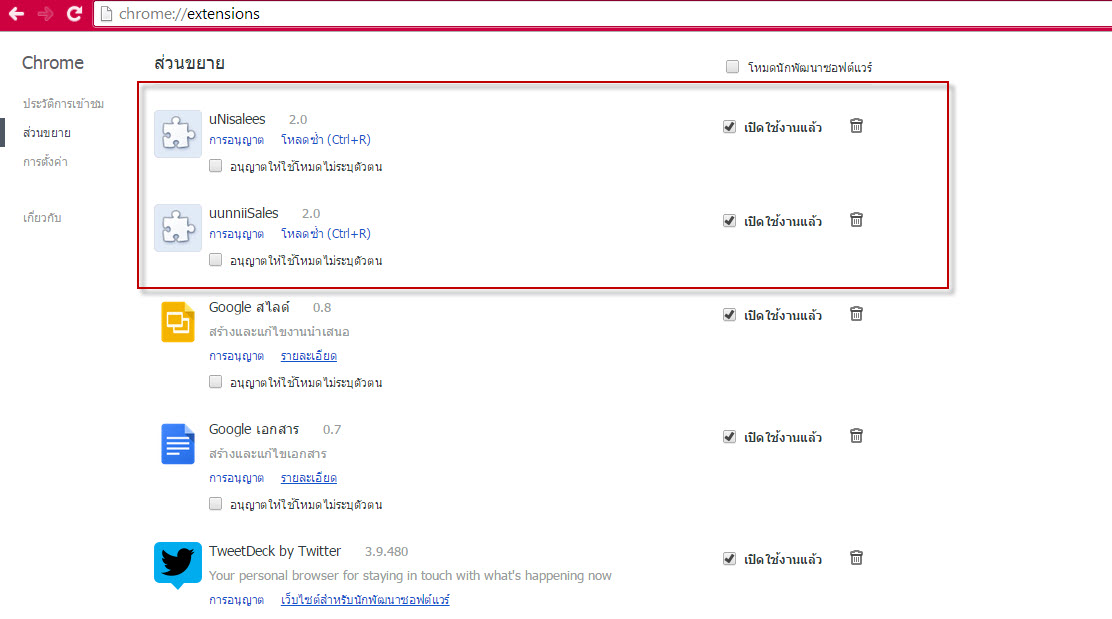Enable developer mode checkbox
The width and height of the screenshot is (1112, 619).
tap(733, 67)
